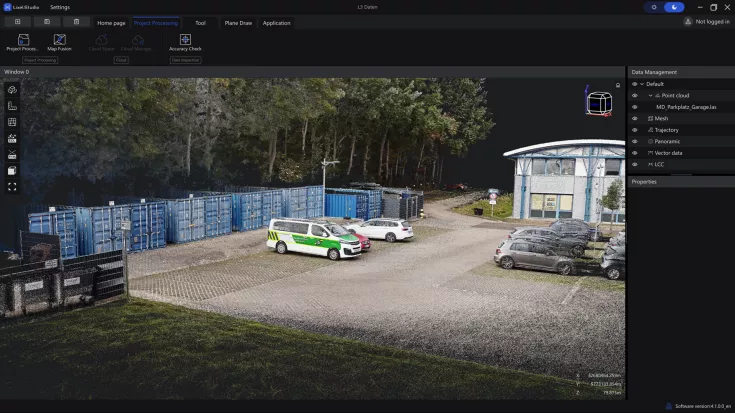Select the Project Processing tab
The height and width of the screenshot is (413, 735).
[x=156, y=23]
